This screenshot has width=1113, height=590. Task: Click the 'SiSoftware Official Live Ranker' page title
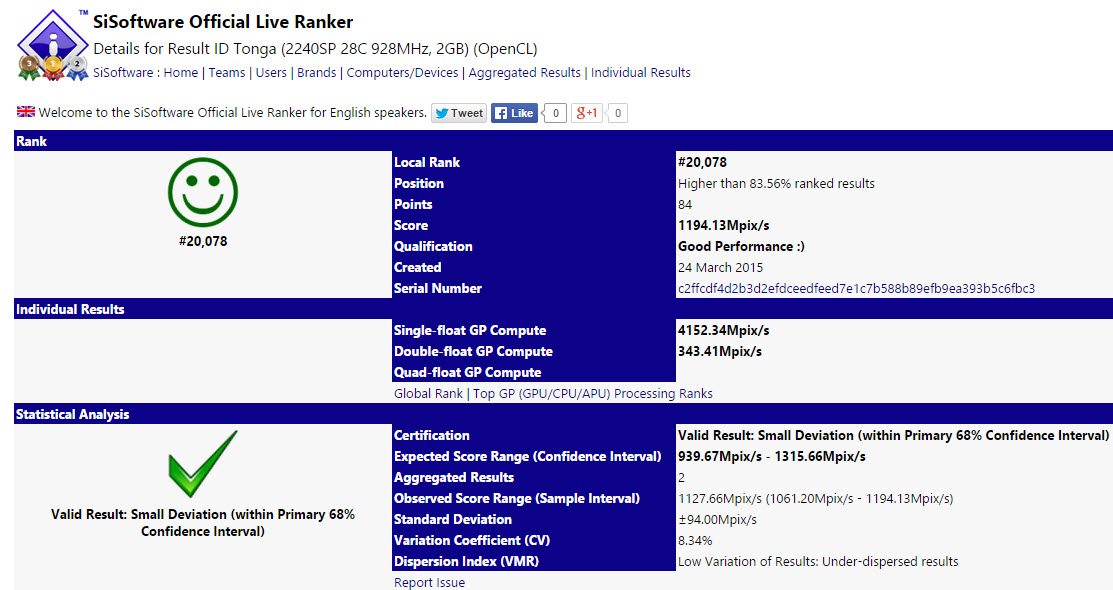[223, 22]
